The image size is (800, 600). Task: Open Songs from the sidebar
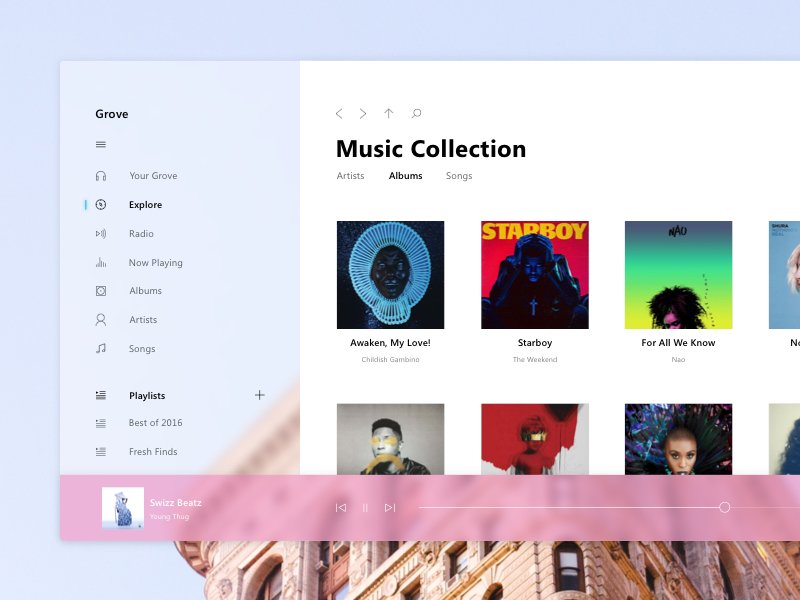142,349
